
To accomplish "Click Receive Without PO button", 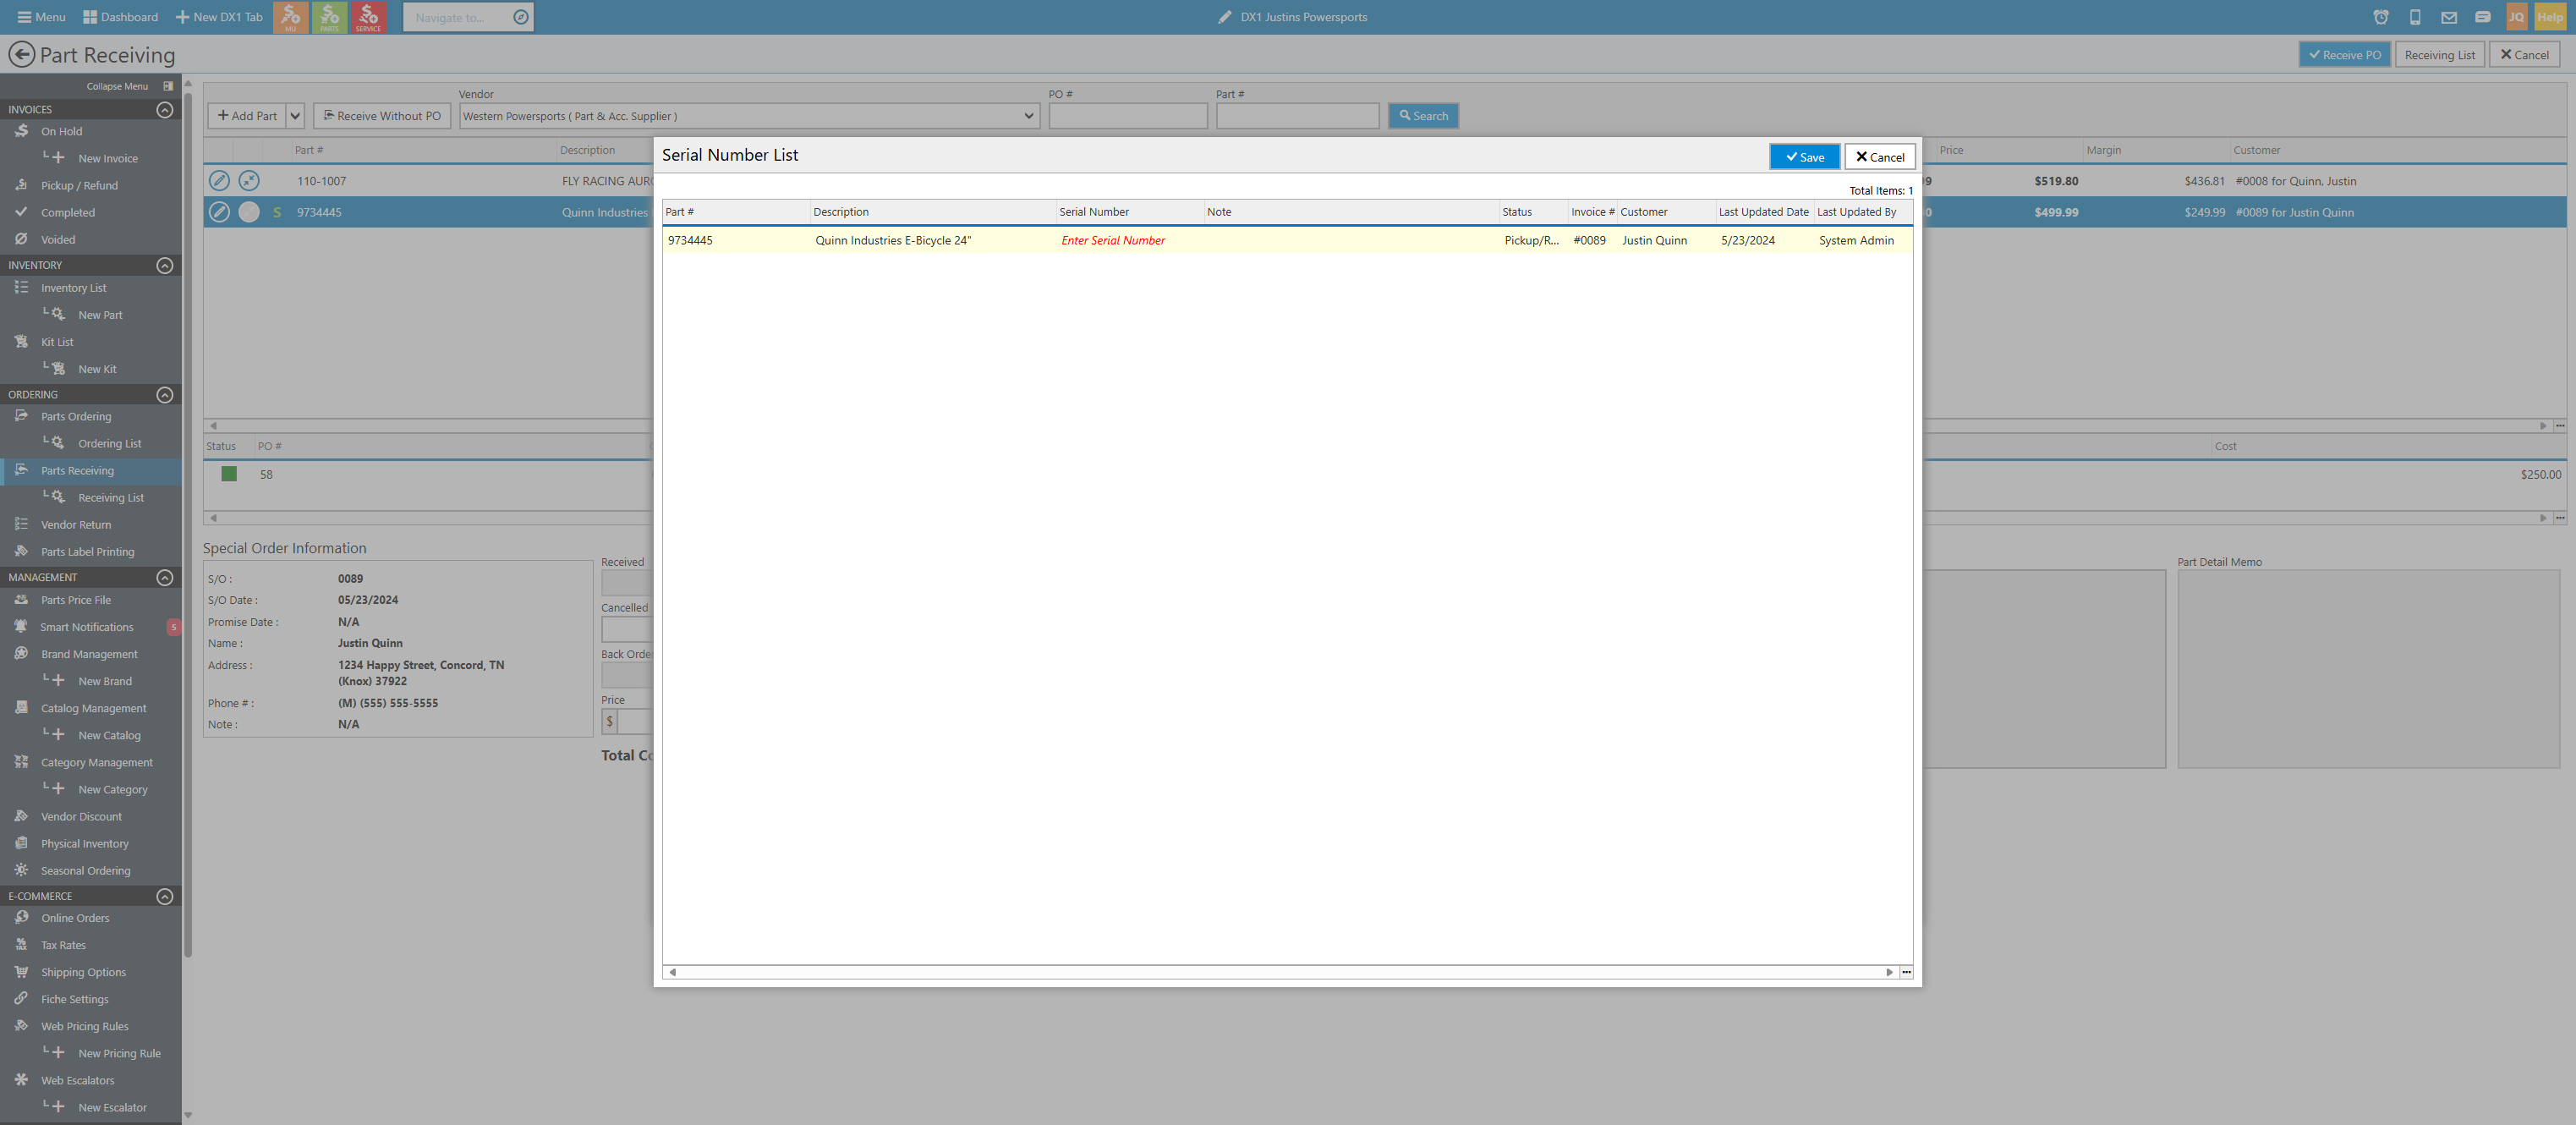I will point(382,116).
